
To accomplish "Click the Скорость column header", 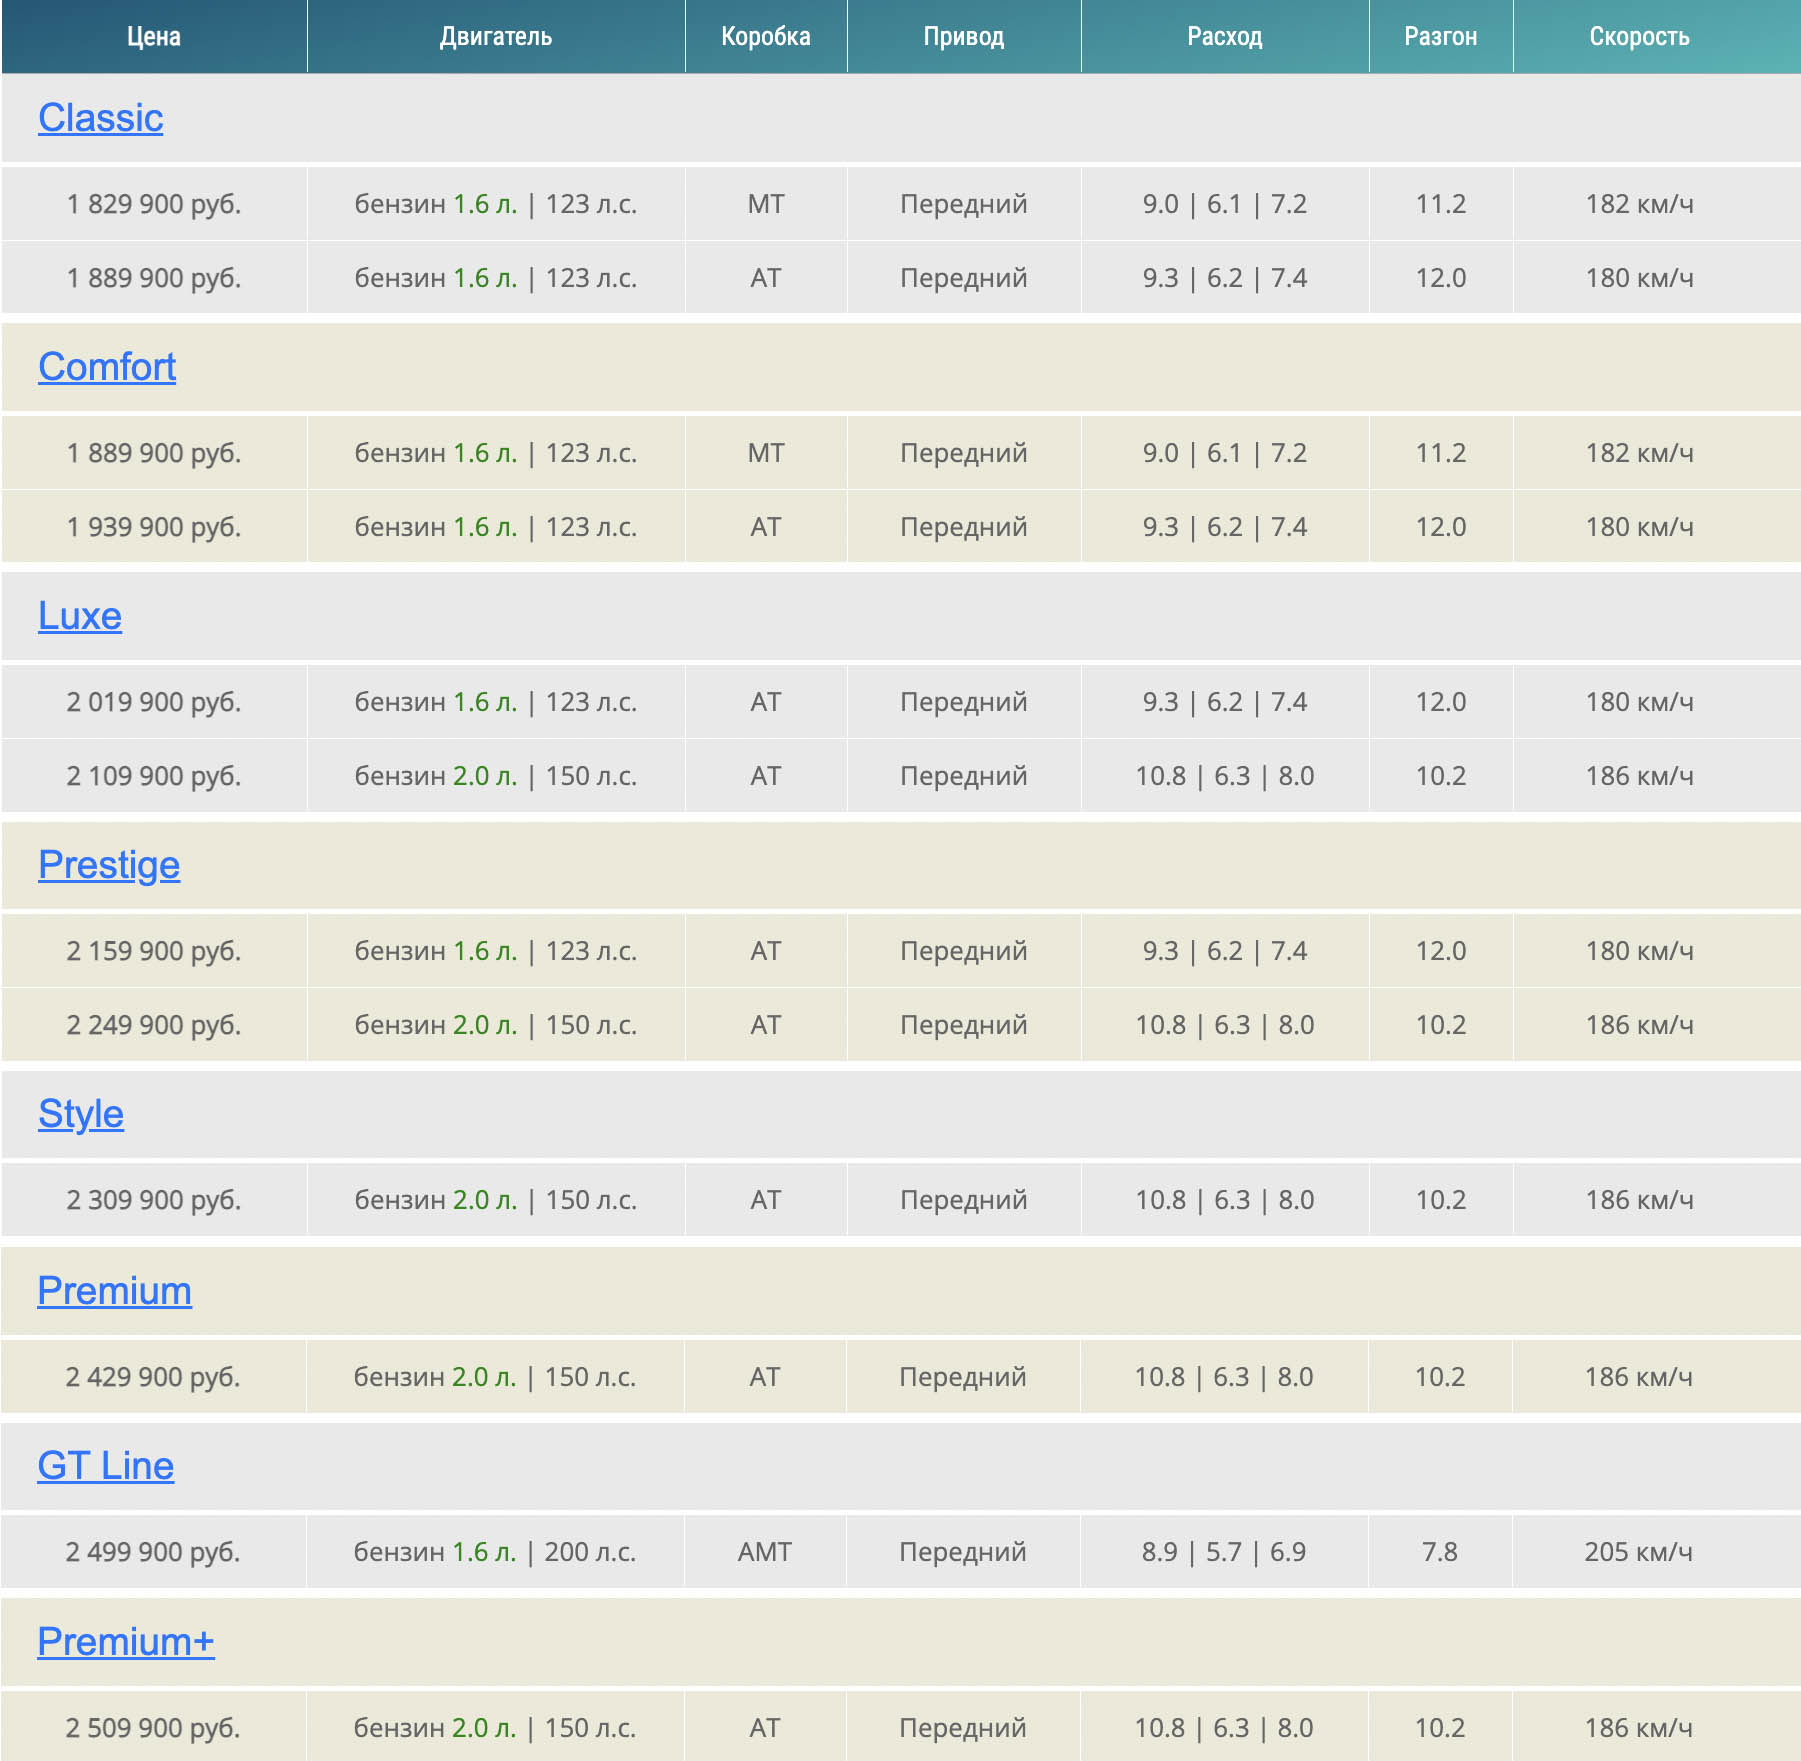I will coord(1639,37).
